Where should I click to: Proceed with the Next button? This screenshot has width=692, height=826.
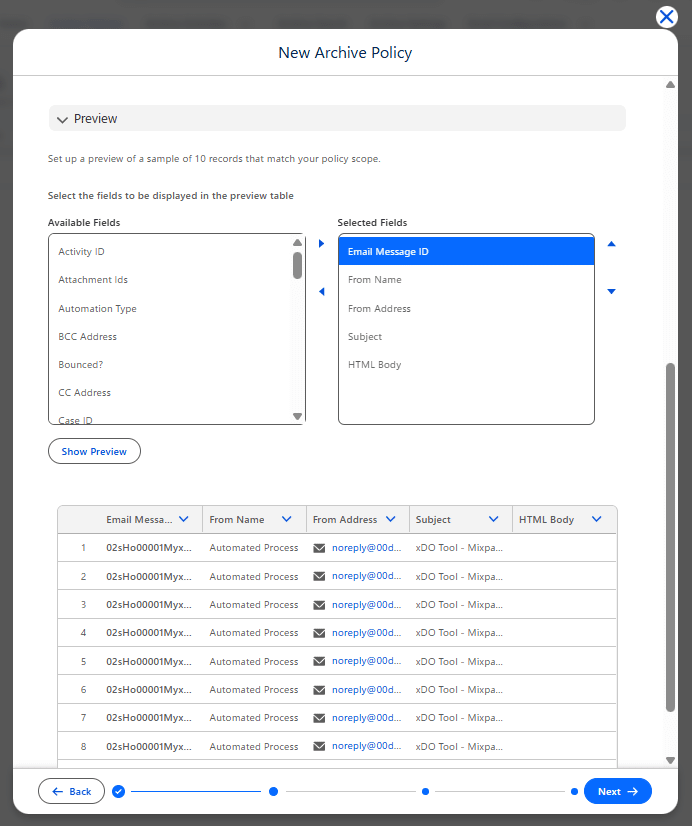[x=618, y=791]
